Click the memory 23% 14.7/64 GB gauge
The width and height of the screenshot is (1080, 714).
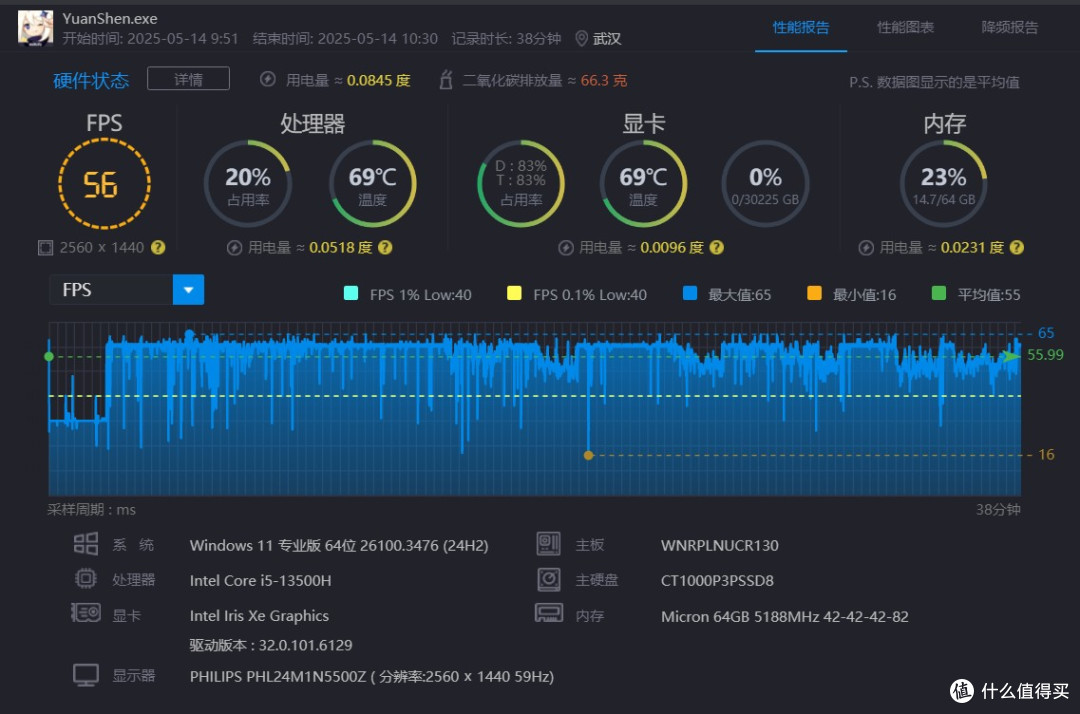(x=944, y=184)
